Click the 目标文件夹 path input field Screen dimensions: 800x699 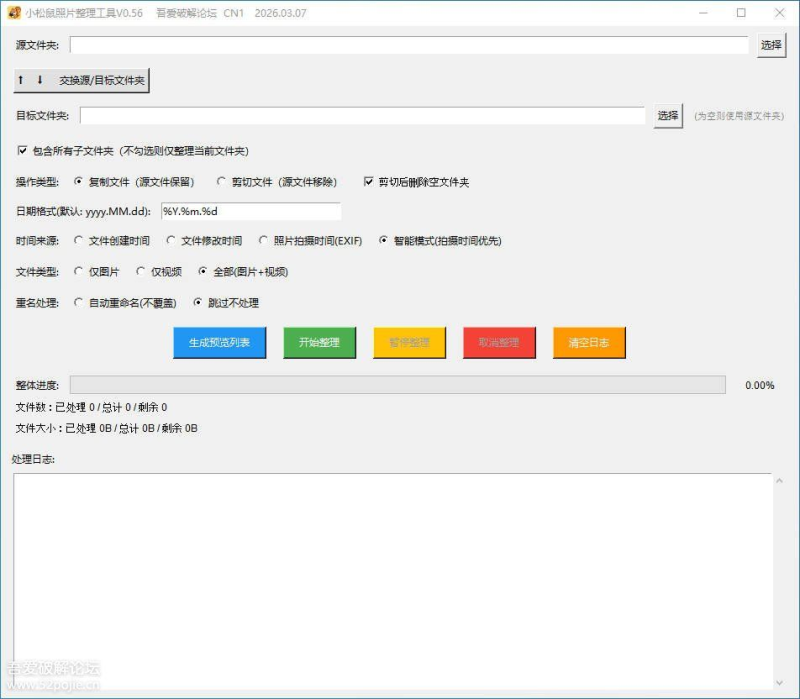(362, 115)
